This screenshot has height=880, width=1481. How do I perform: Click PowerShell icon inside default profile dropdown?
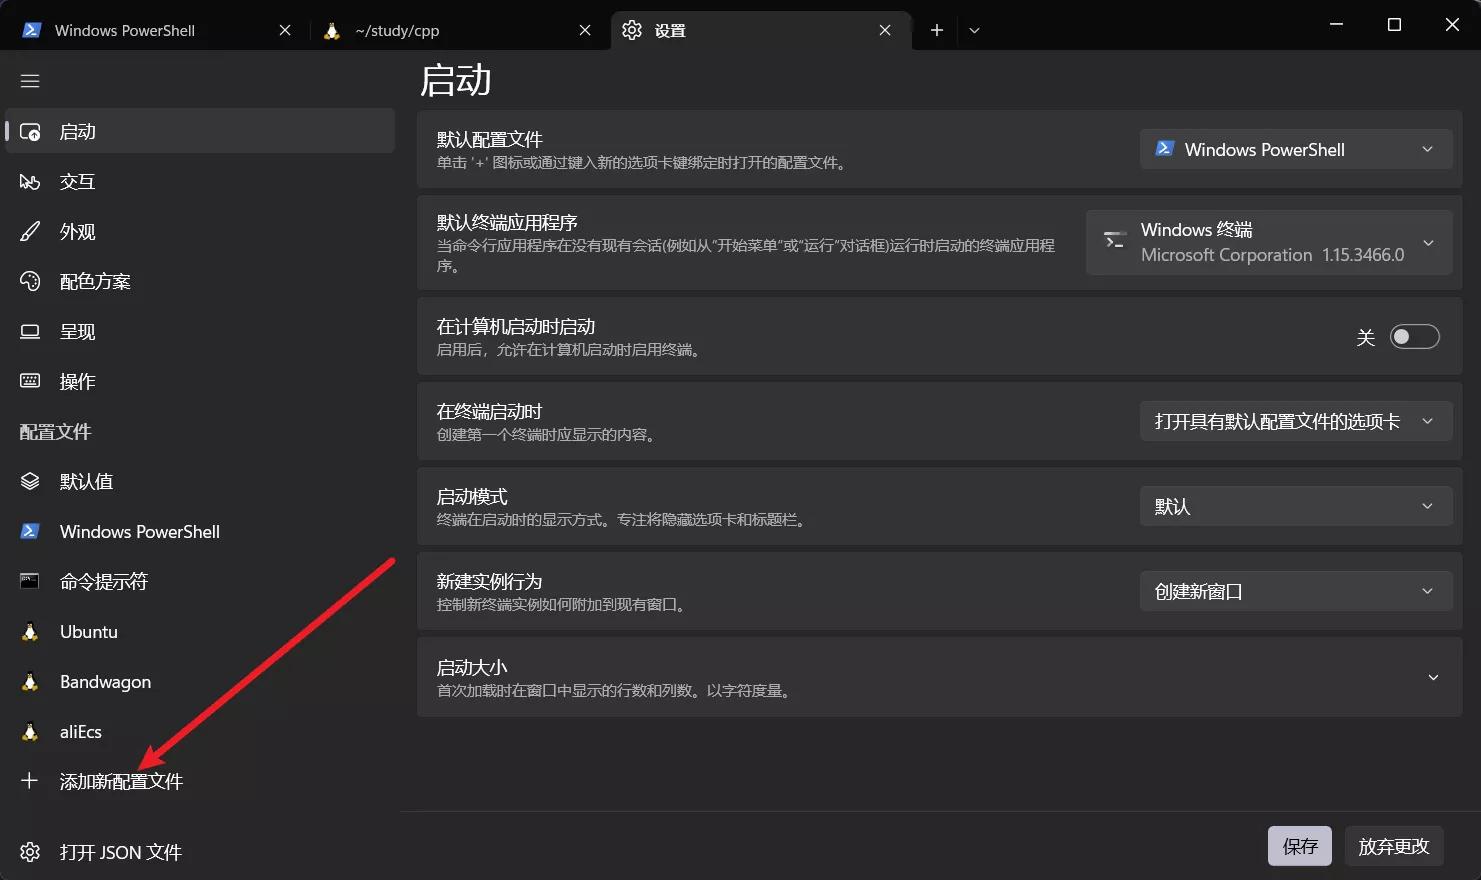pyautogui.click(x=1164, y=148)
